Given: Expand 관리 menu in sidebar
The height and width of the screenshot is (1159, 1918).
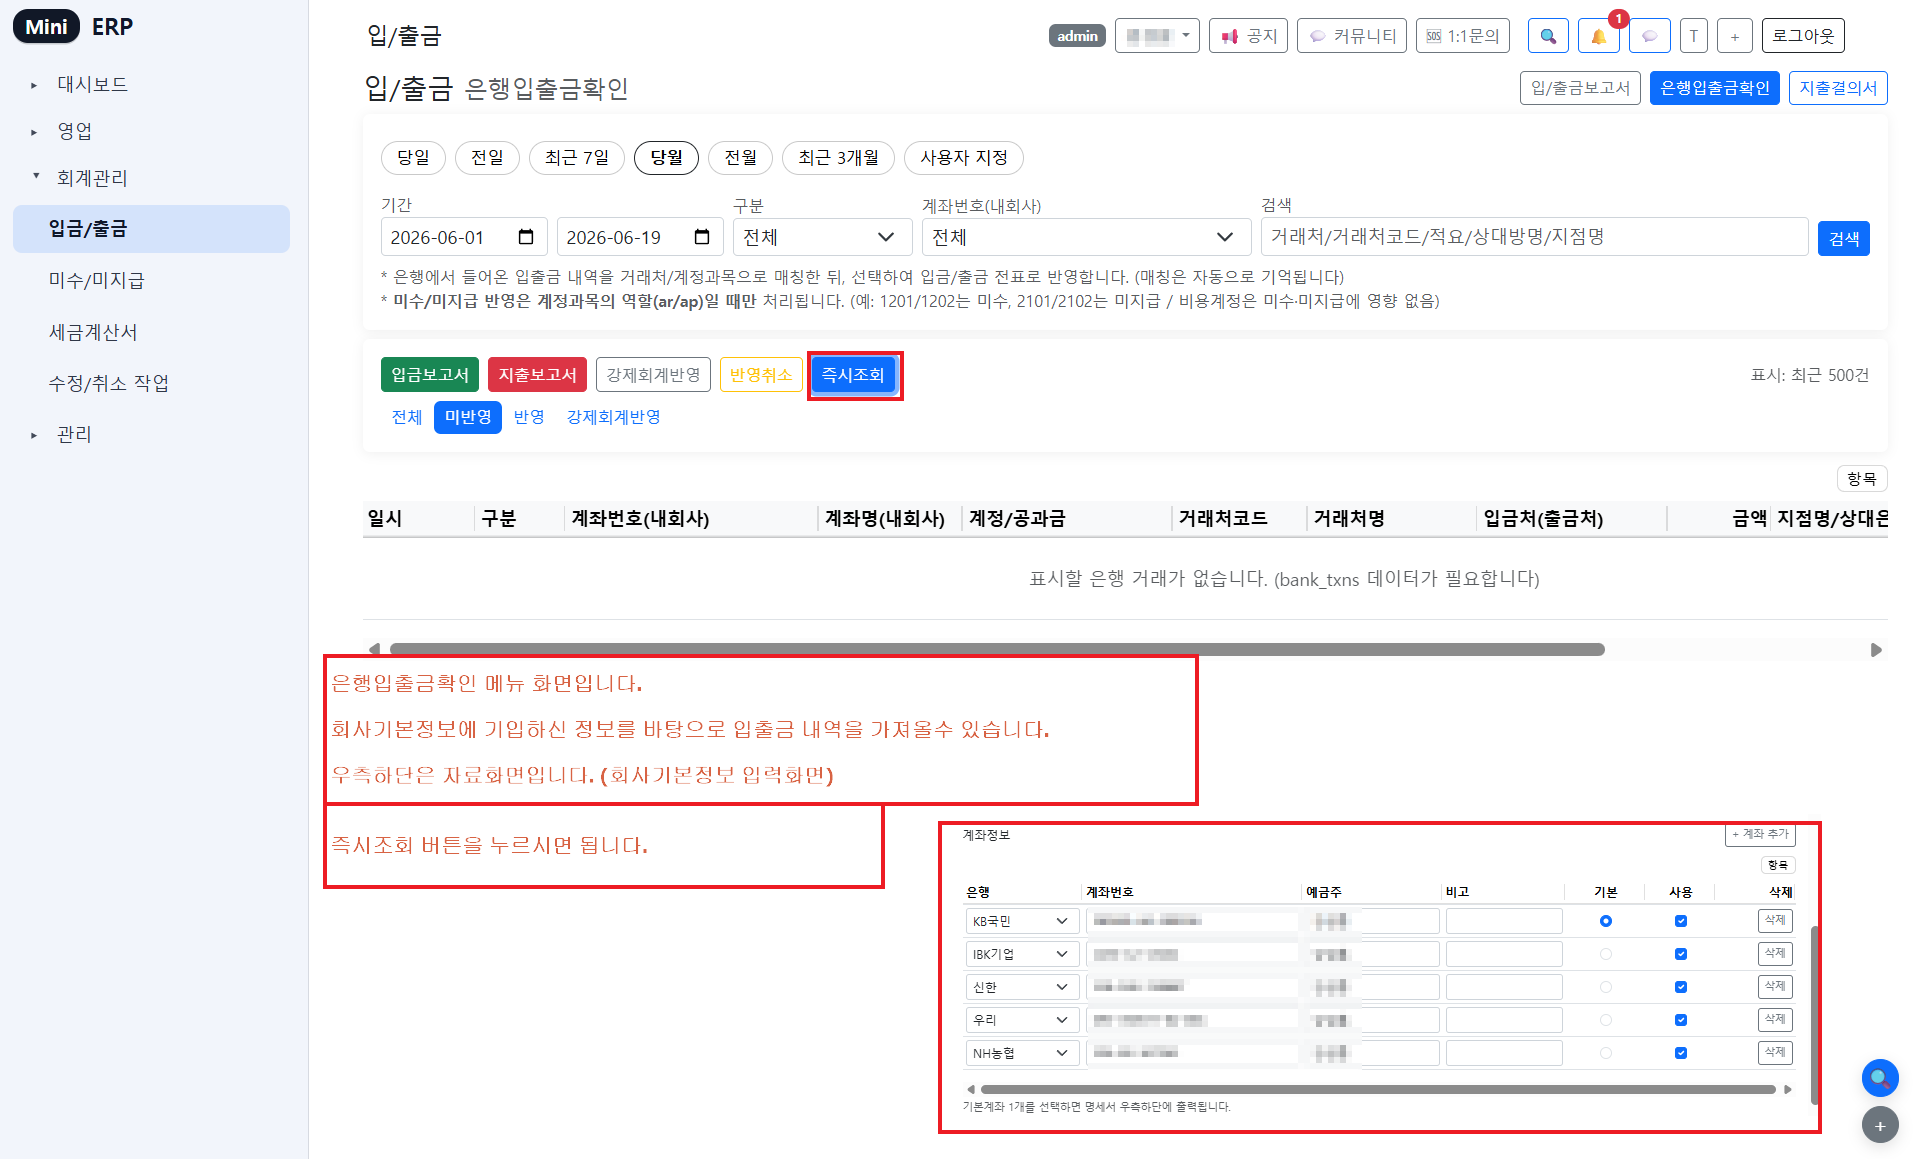Looking at the screenshot, I should click(74, 434).
